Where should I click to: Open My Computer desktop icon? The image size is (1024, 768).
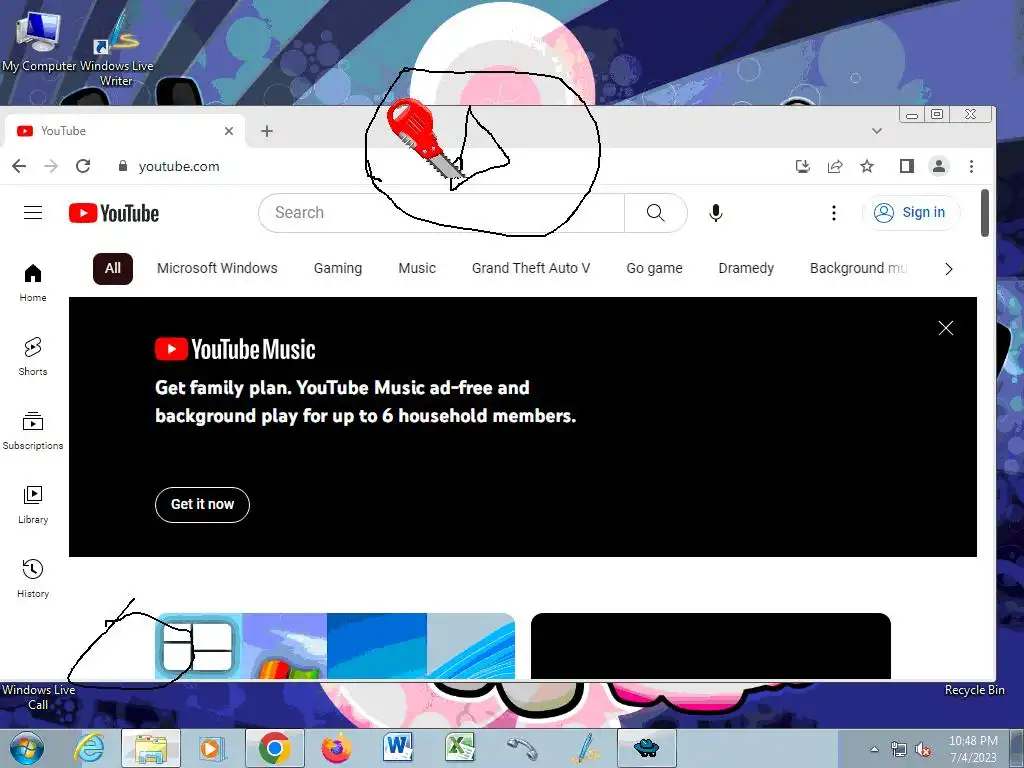(x=39, y=40)
